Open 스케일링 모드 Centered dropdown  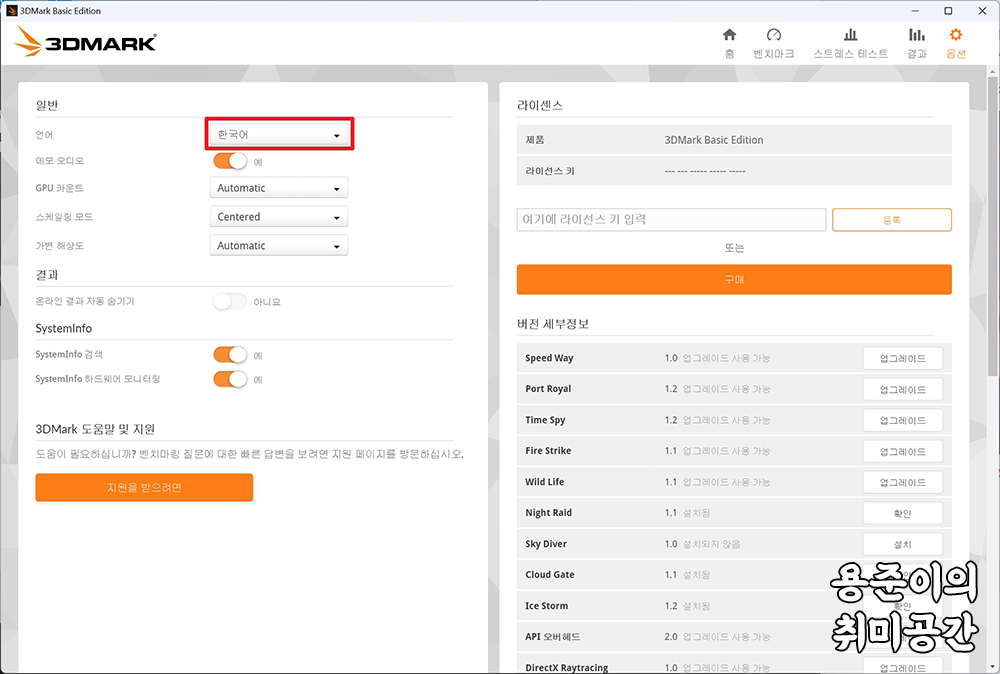(x=279, y=217)
